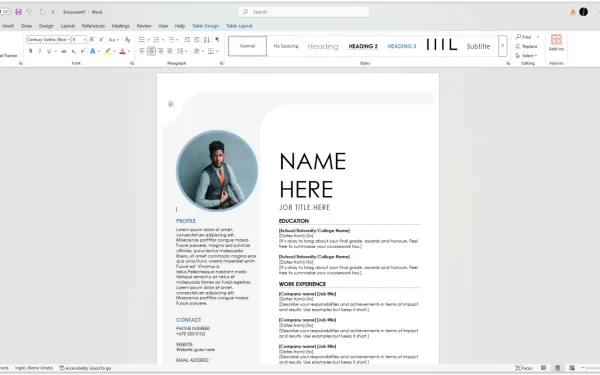600x375 pixels.
Task: Open the References tab
Action: click(93, 26)
